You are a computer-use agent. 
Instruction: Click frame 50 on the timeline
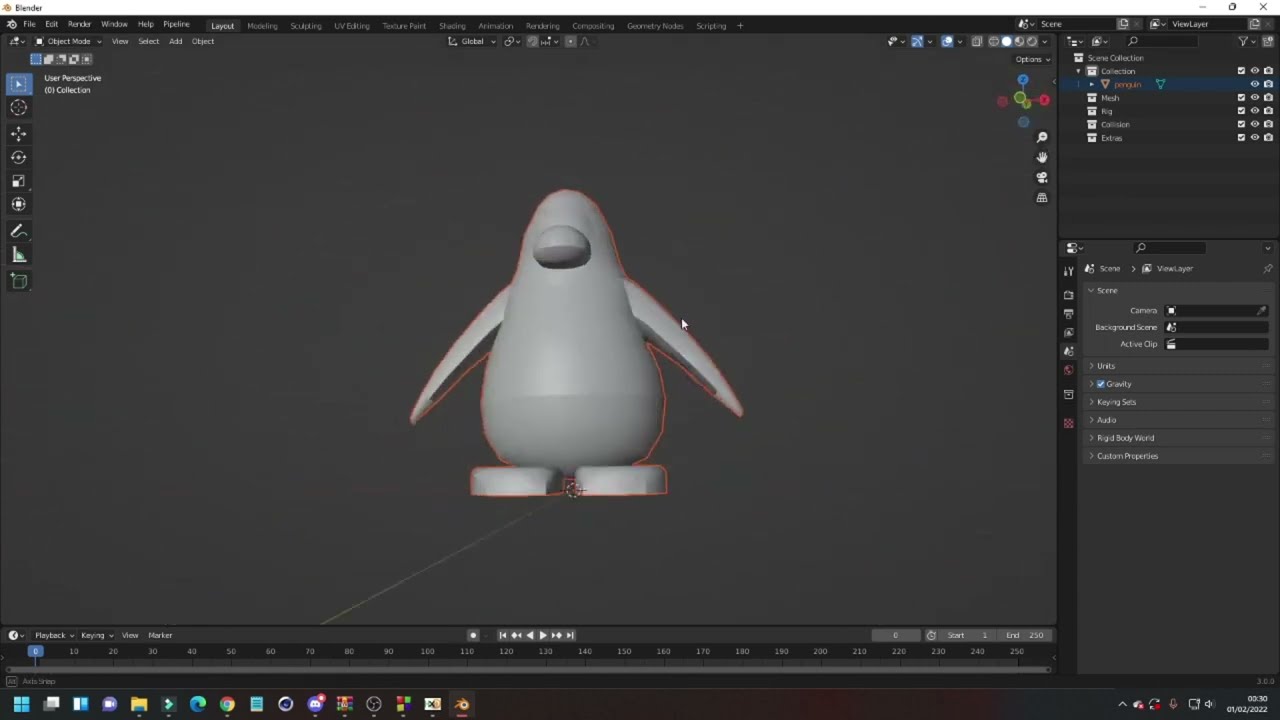click(230, 651)
